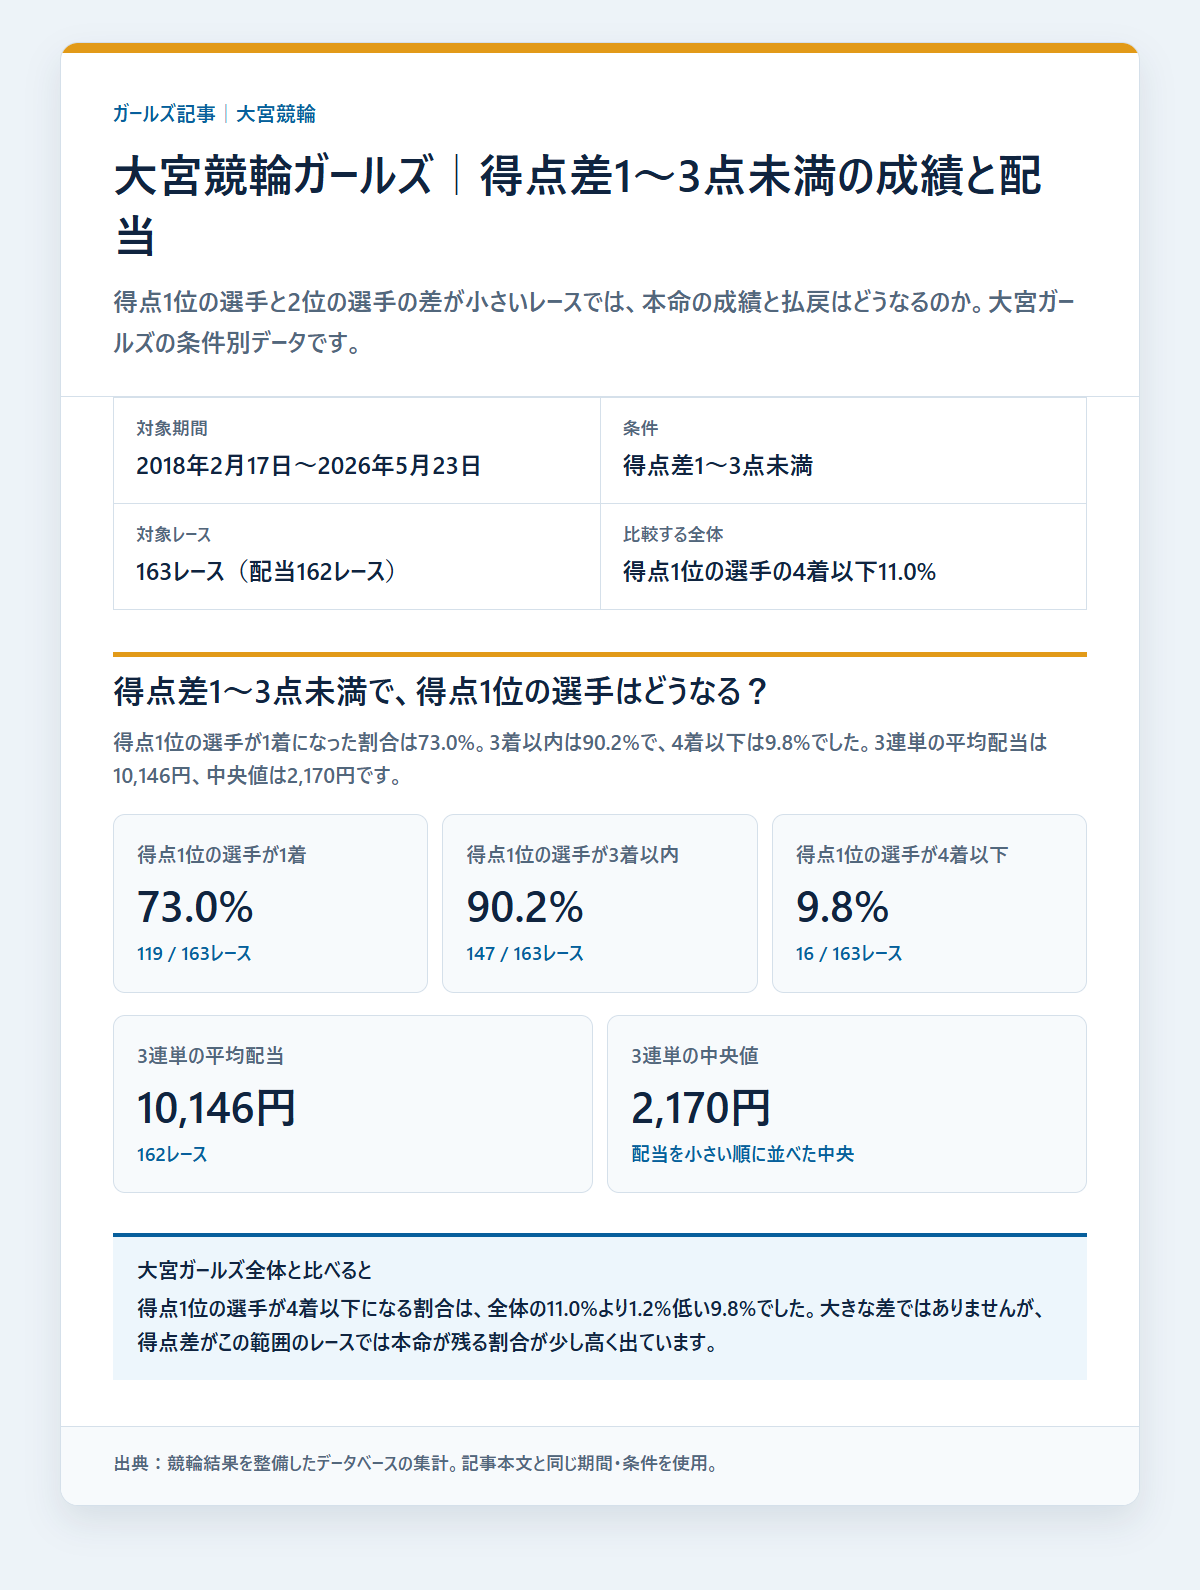Screen dimensions: 1200x1590
Task: Click the card label 得点1位の選手が3着以内
Action: point(572,854)
